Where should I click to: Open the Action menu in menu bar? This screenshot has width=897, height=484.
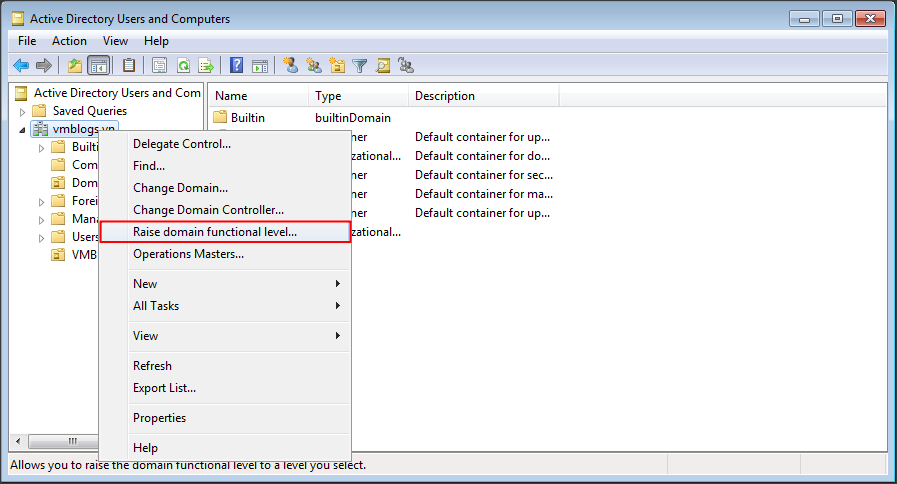pos(69,41)
